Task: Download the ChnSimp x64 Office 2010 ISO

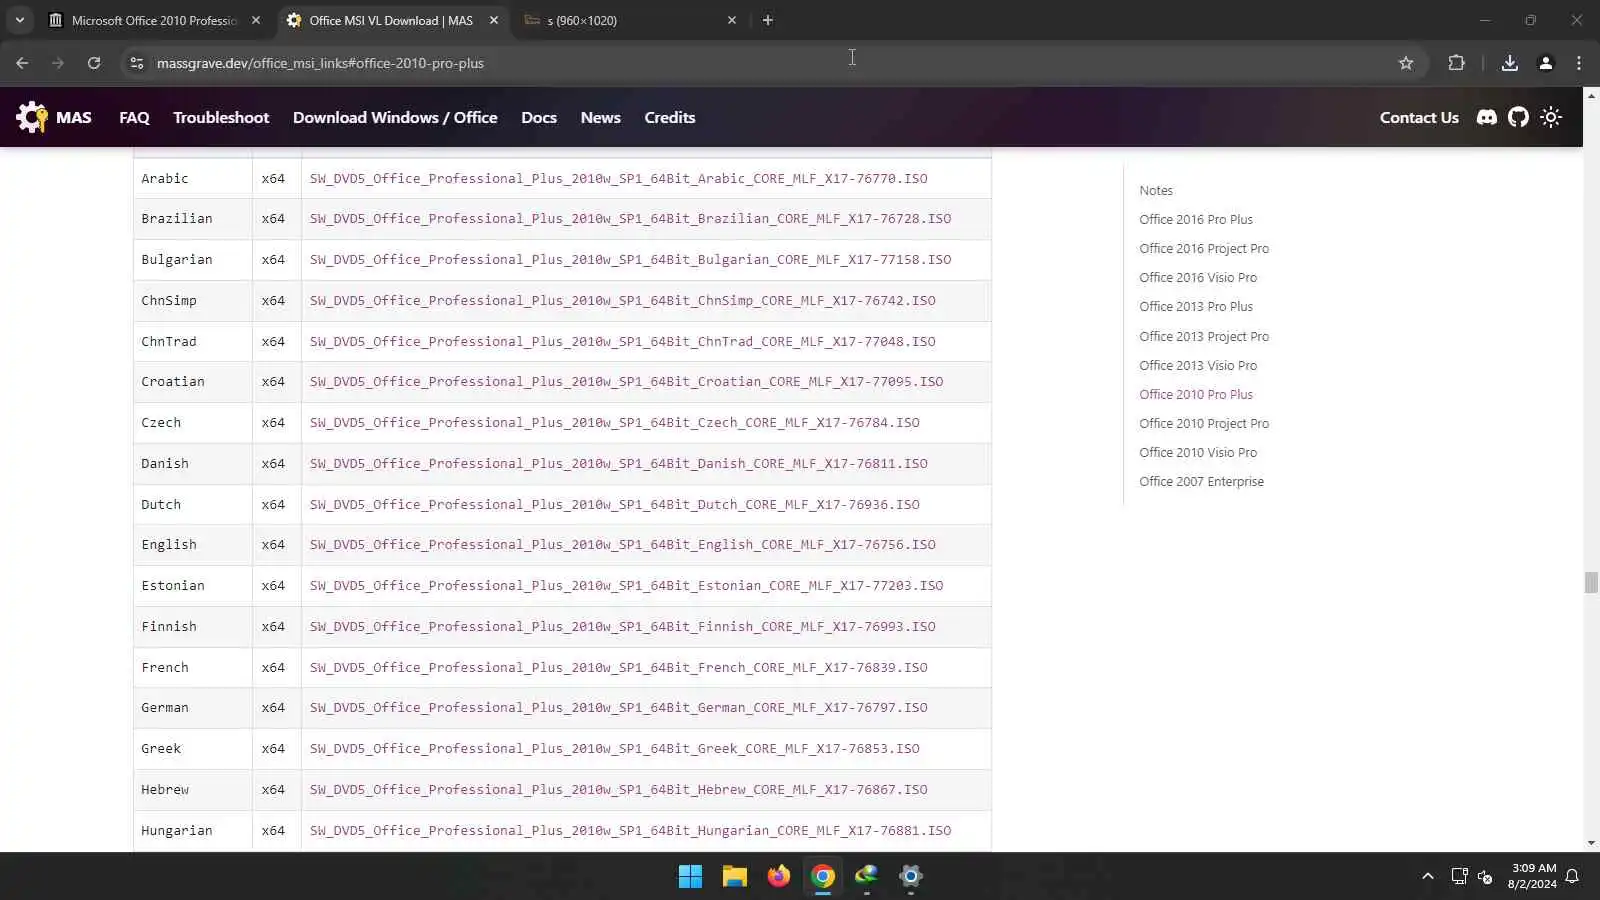Action: pyautogui.click(x=623, y=300)
